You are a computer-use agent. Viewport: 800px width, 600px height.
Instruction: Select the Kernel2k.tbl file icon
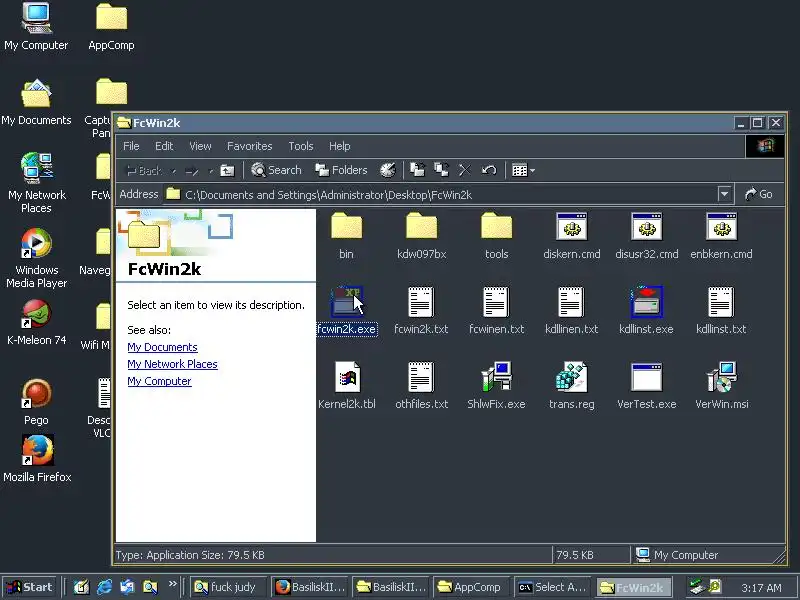[347, 377]
